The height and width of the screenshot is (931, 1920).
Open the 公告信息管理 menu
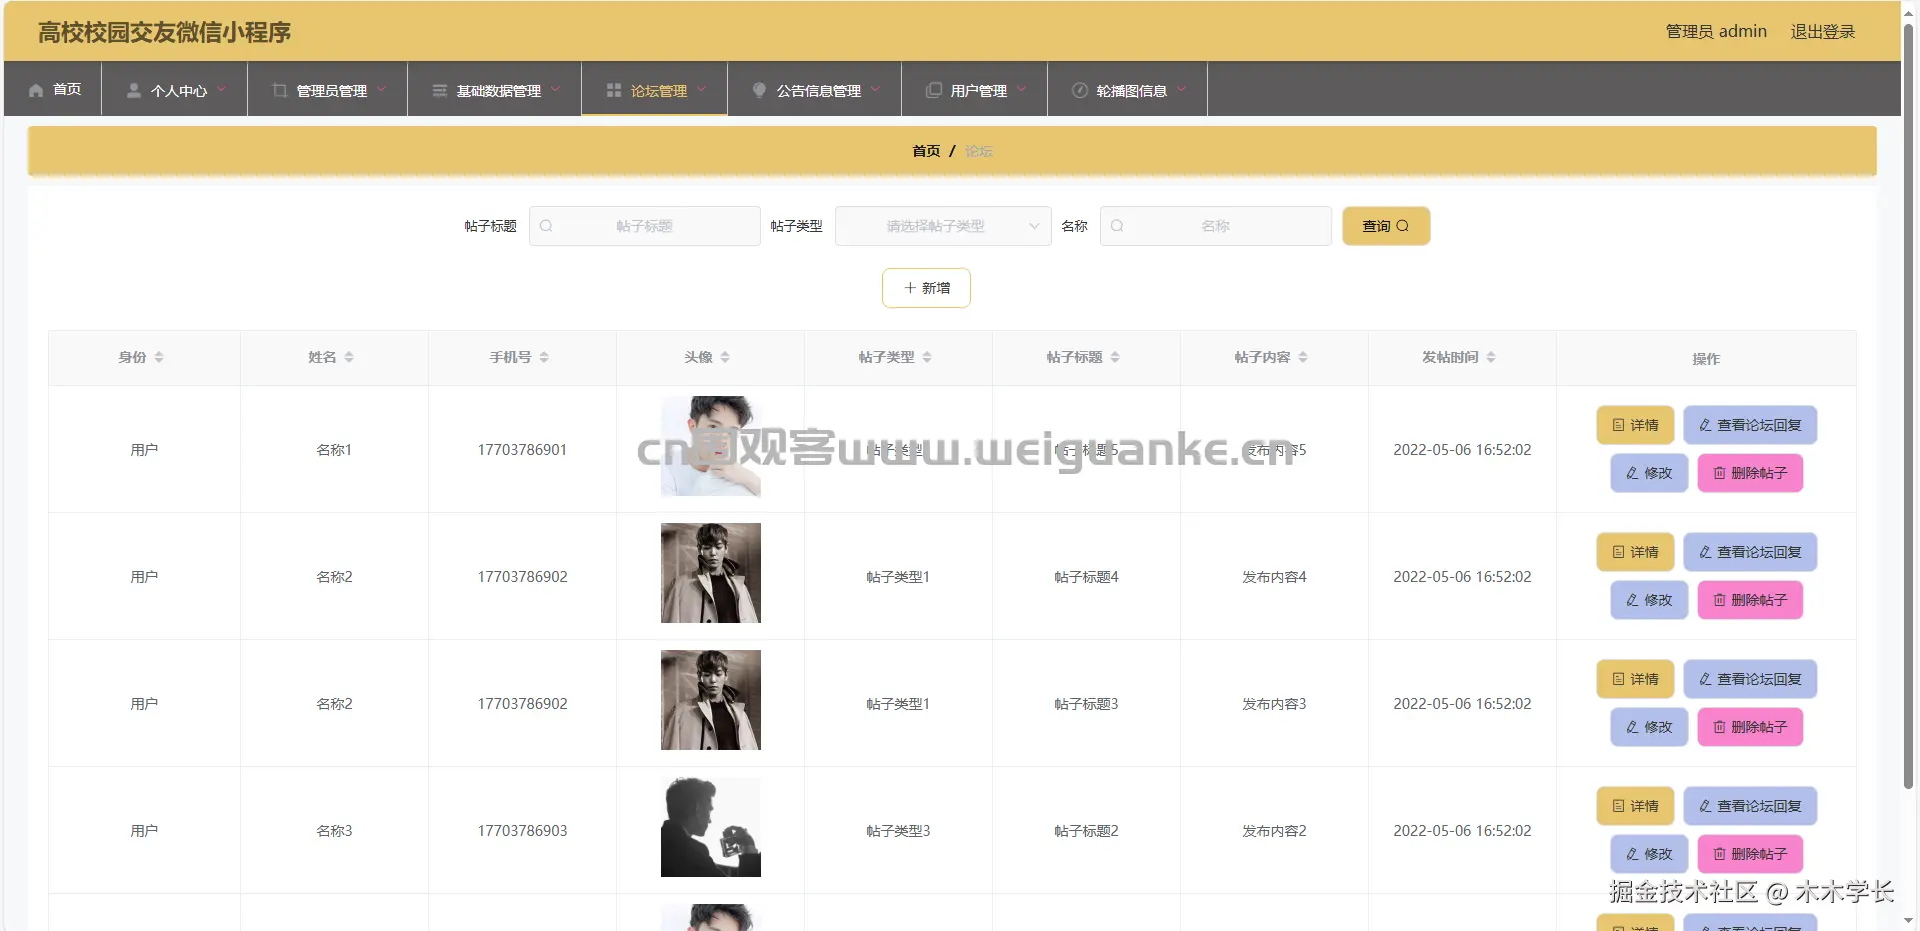click(815, 89)
